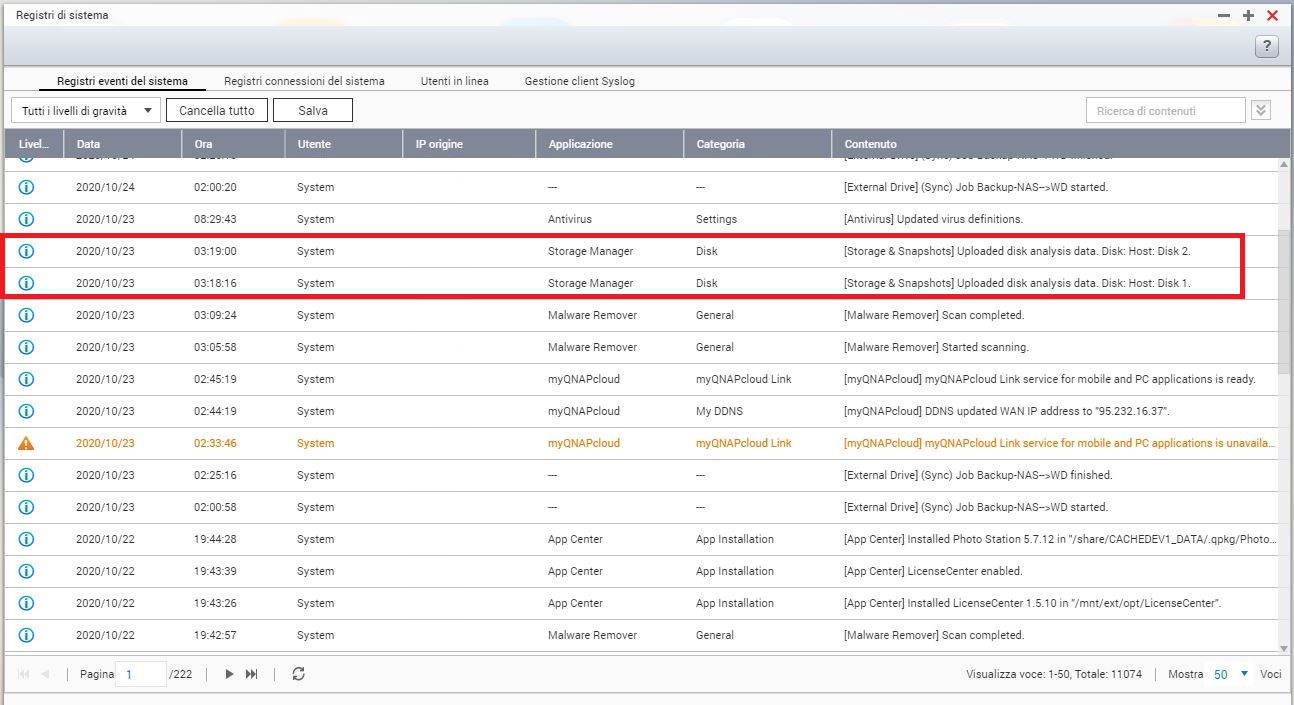
Task: Switch to Registri connessioni del sistema tab
Action: pos(304,81)
